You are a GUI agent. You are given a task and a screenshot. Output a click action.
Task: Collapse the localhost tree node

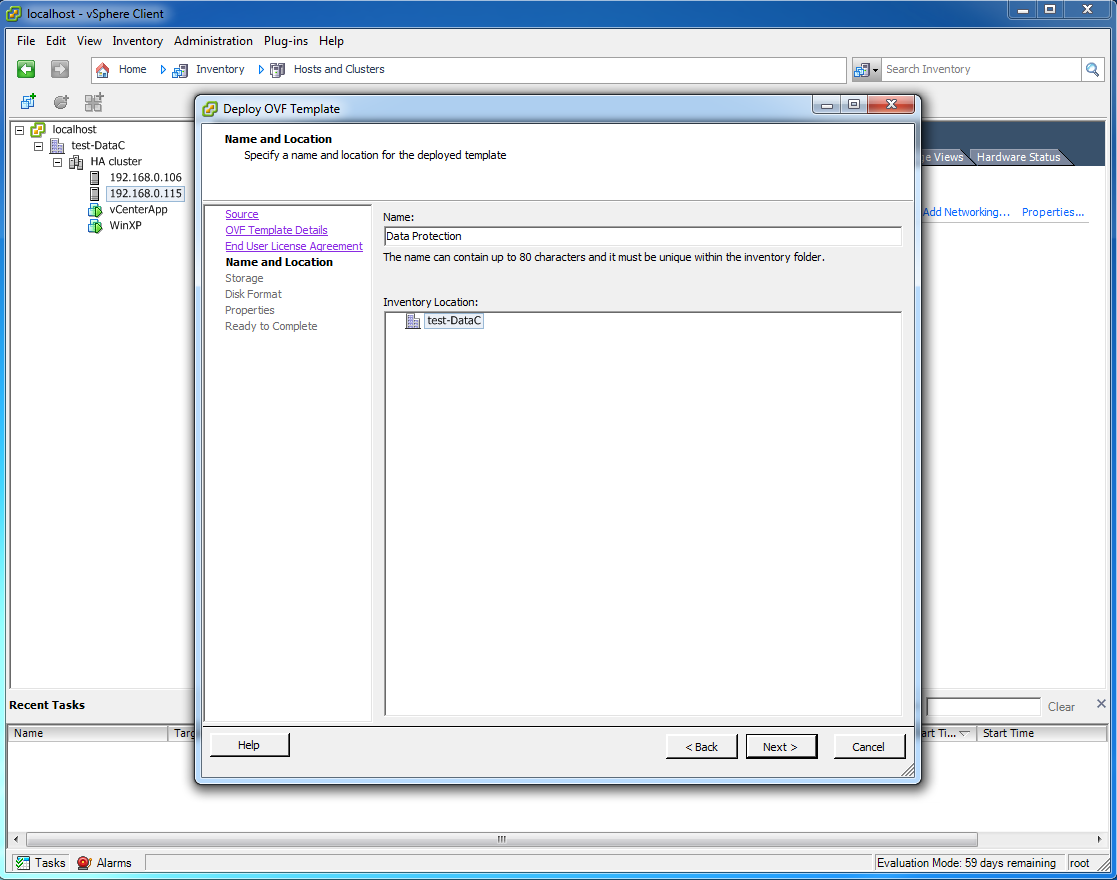(20, 130)
